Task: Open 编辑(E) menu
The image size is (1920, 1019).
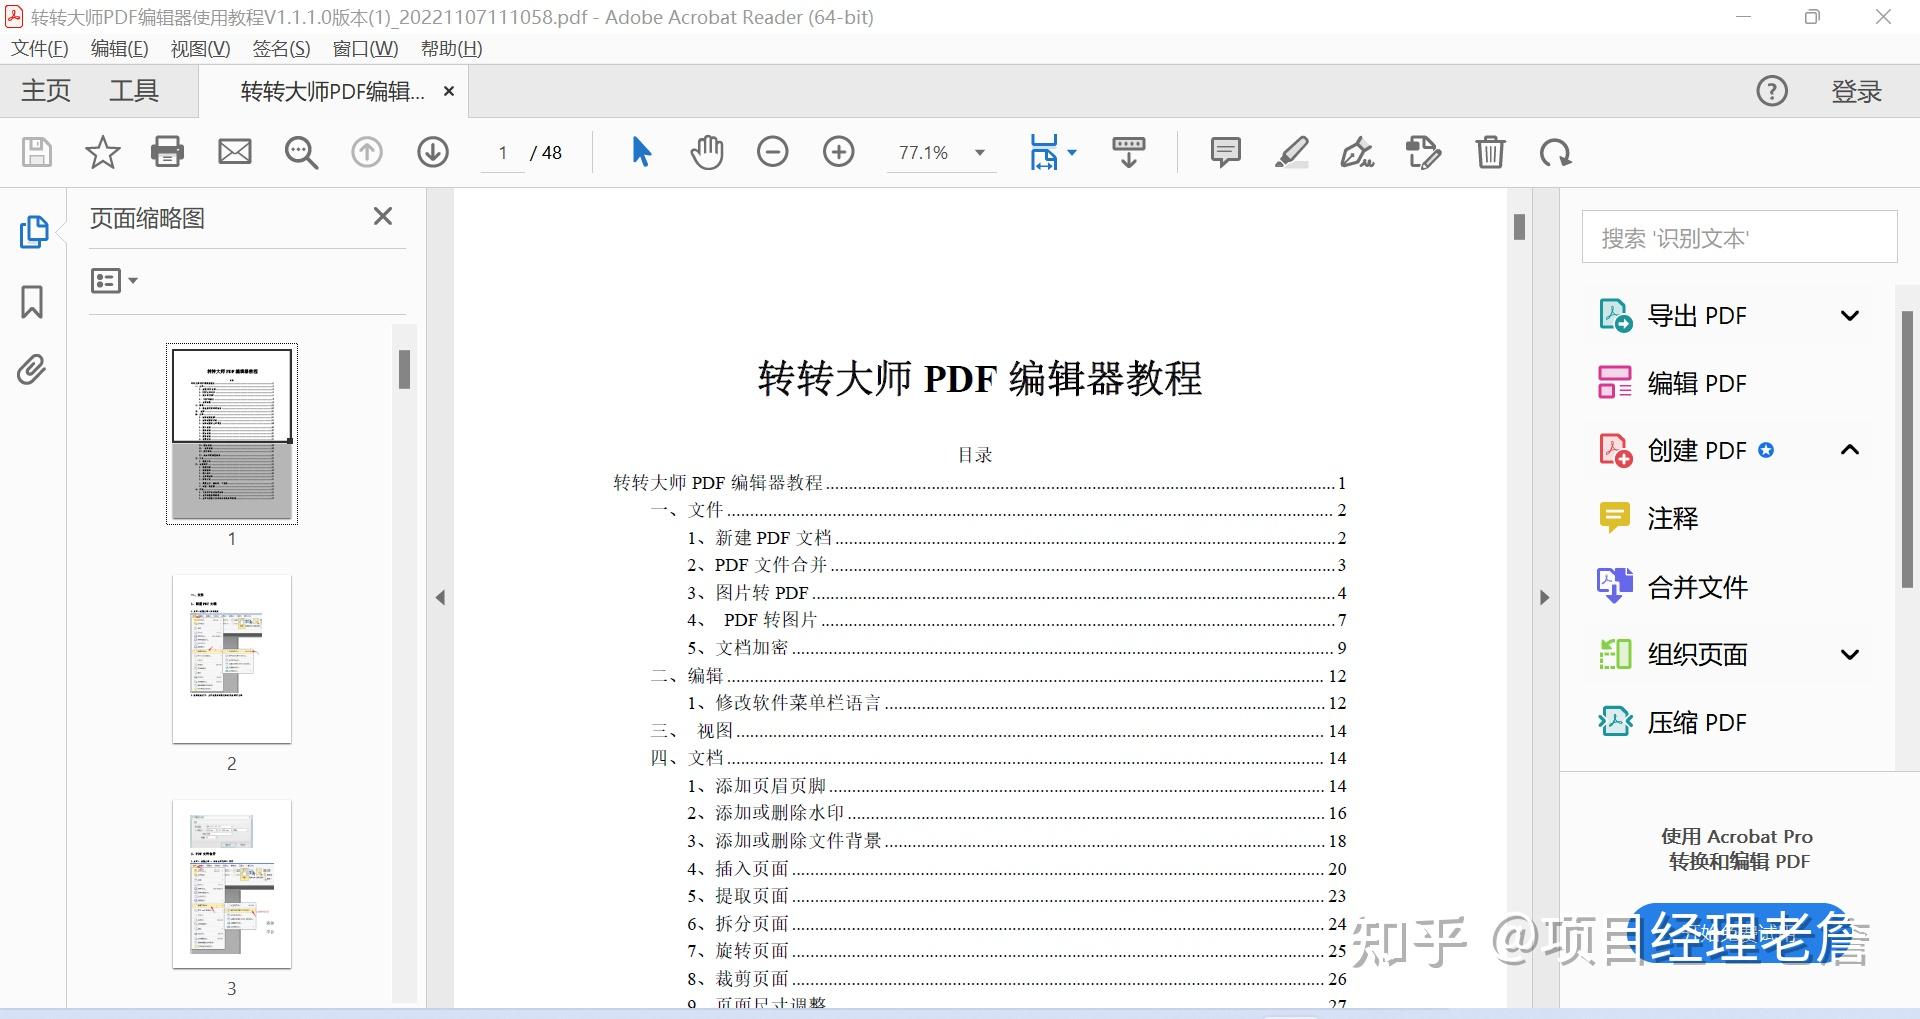Action: point(119,49)
